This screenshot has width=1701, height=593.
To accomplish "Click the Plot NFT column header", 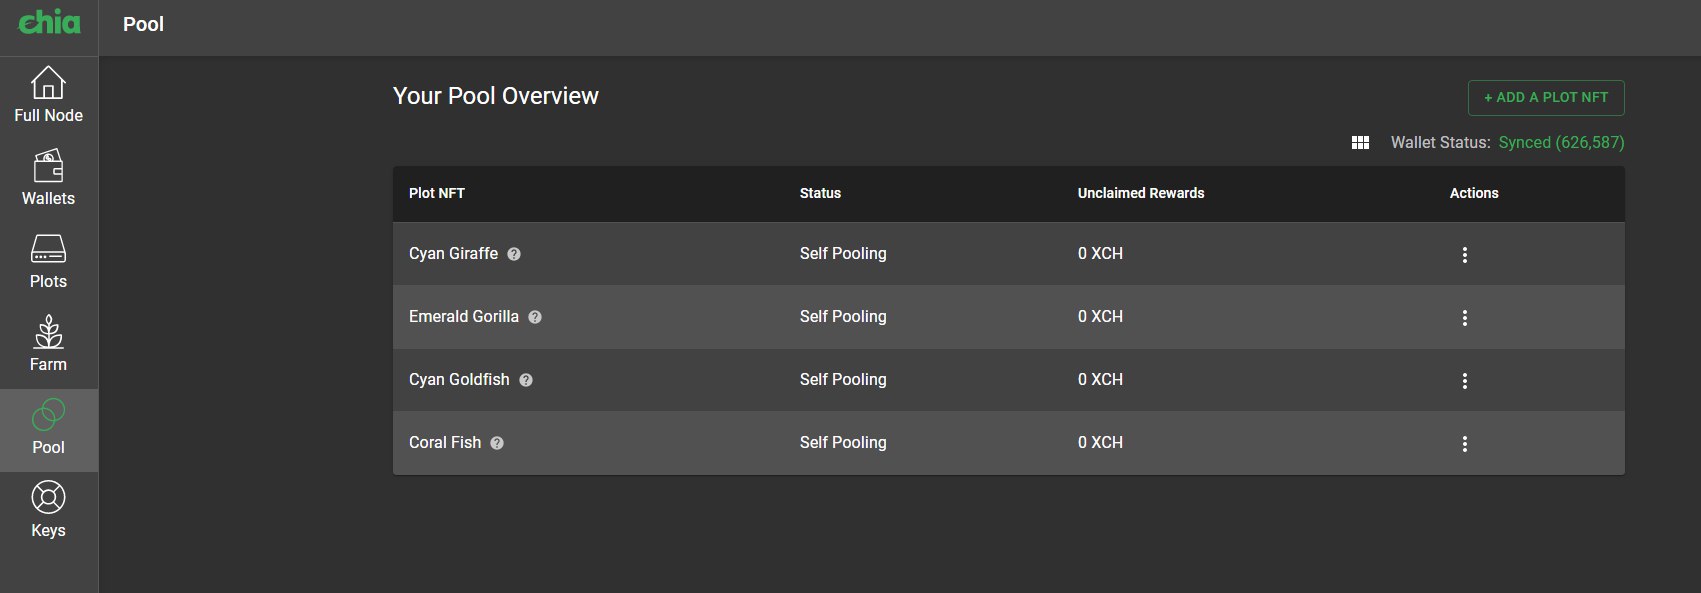I will [437, 193].
